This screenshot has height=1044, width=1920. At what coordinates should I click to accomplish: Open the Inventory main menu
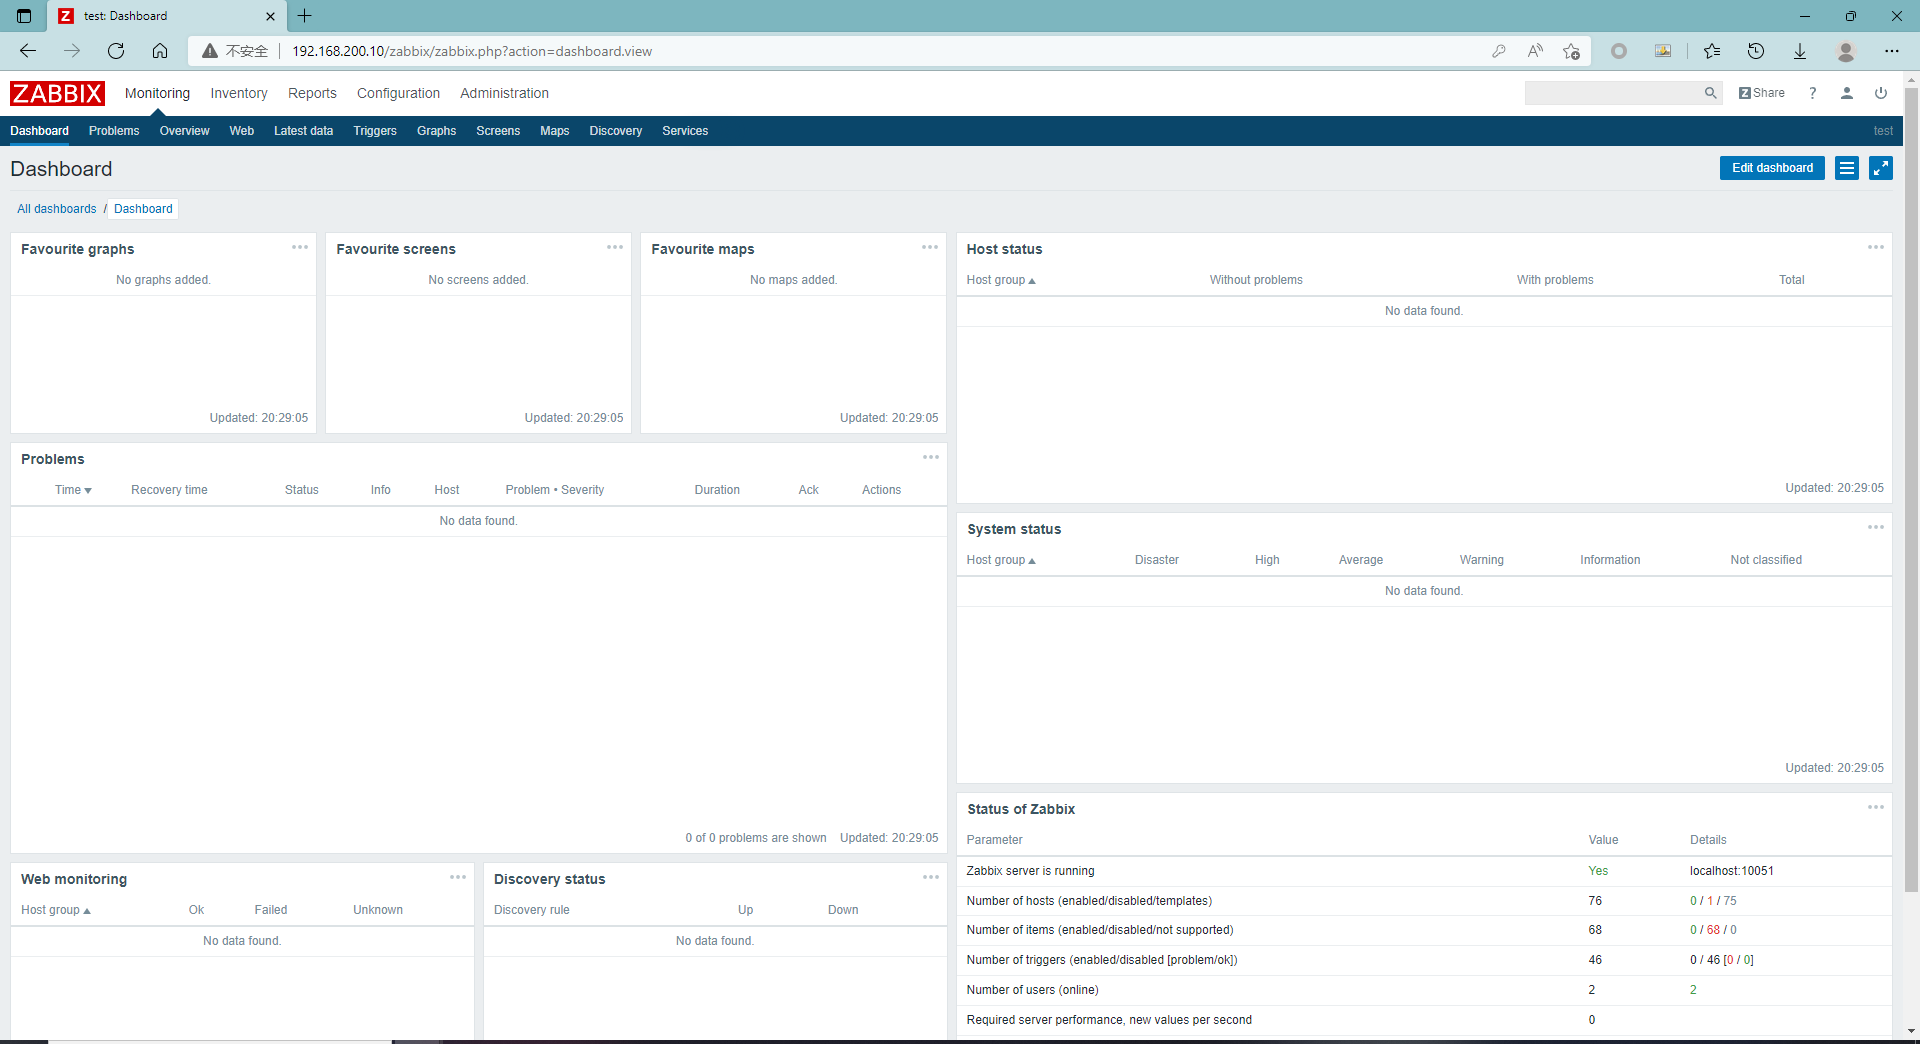tap(239, 93)
